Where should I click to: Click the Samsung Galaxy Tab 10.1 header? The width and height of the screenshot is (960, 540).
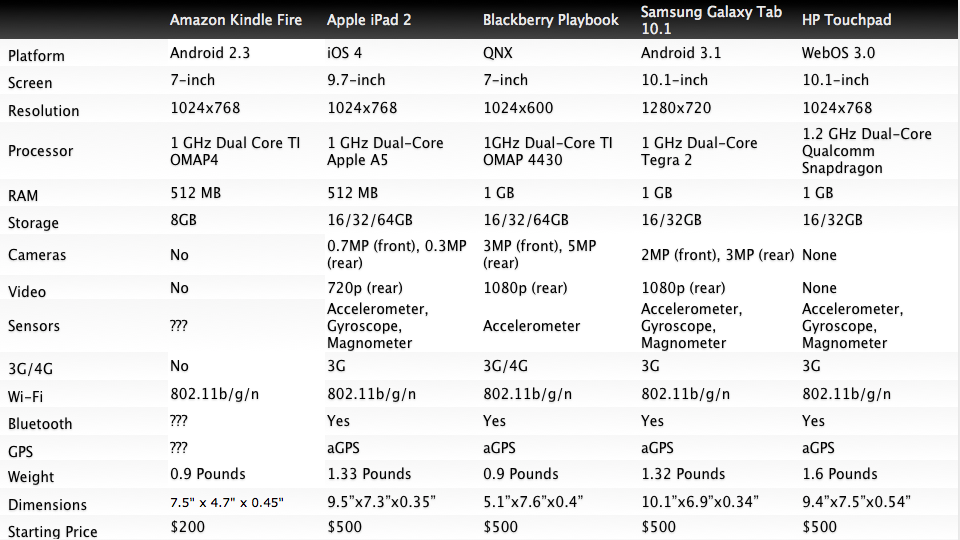(711, 20)
